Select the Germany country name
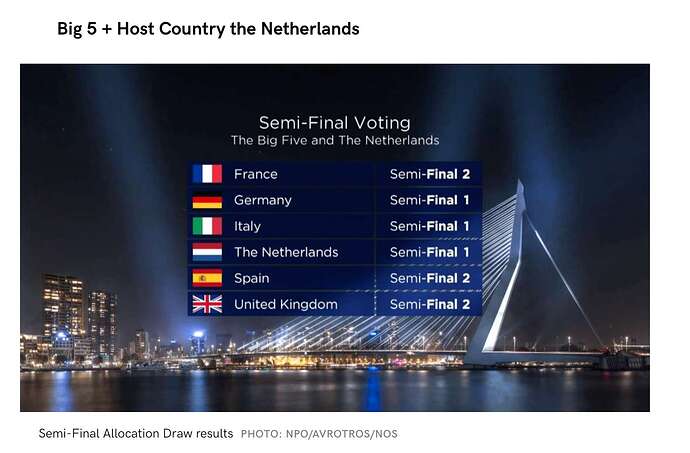690x453 pixels. coord(263,200)
